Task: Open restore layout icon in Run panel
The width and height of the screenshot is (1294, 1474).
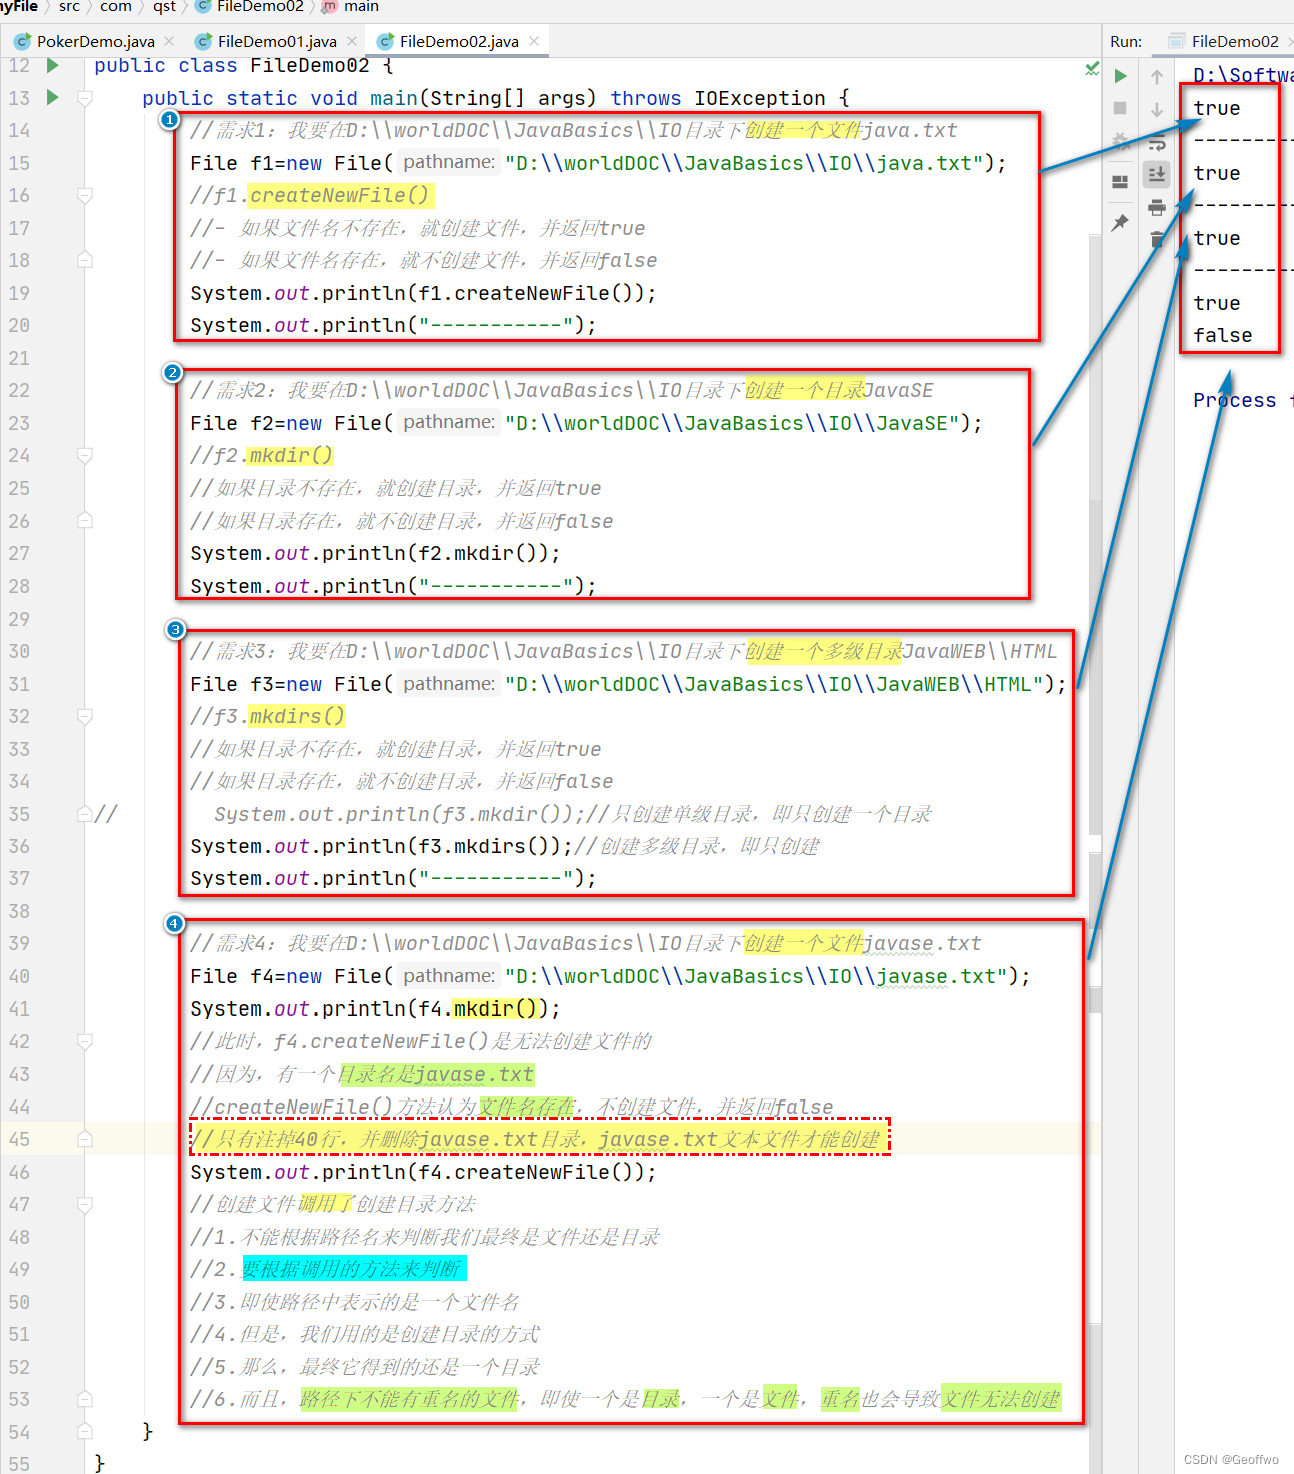Action: (1120, 181)
